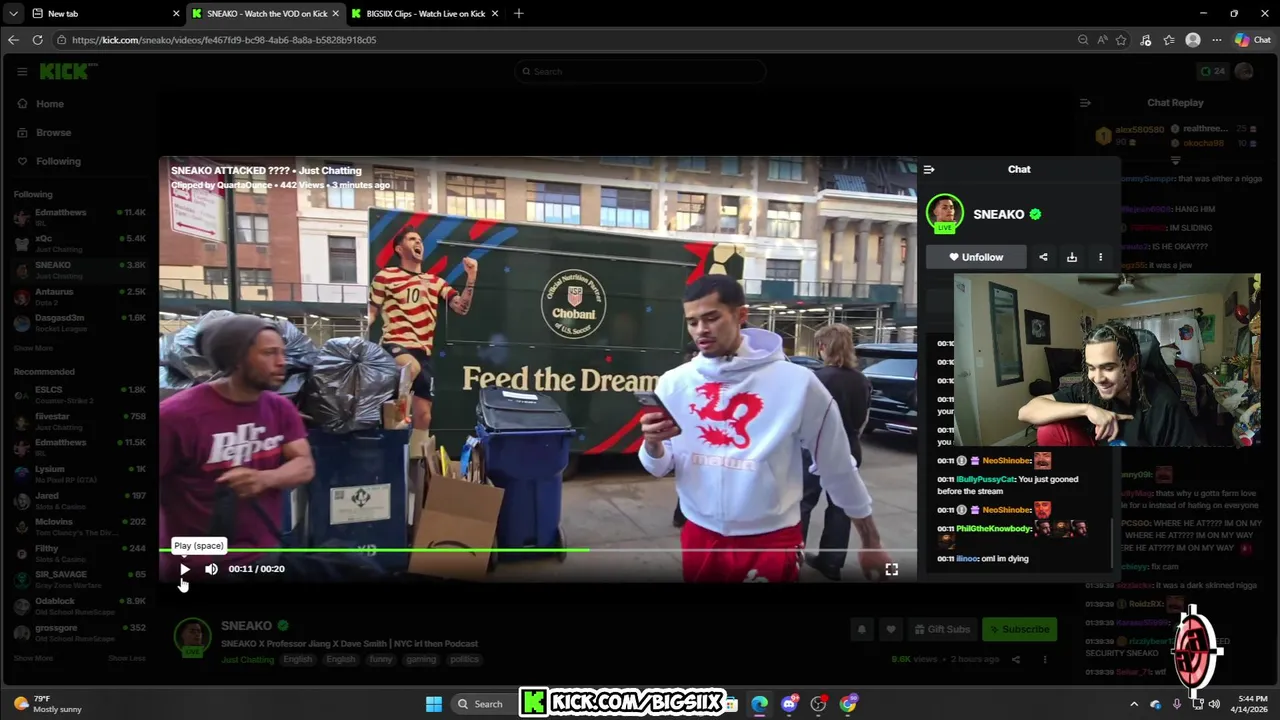Toggle notifications bell for SNEAKO
The width and height of the screenshot is (1280, 720).
[x=861, y=629]
